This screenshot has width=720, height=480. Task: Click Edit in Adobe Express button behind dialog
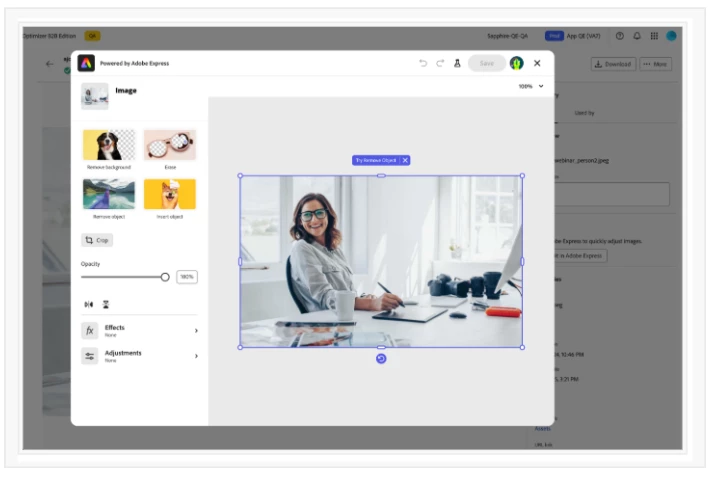click(580, 256)
